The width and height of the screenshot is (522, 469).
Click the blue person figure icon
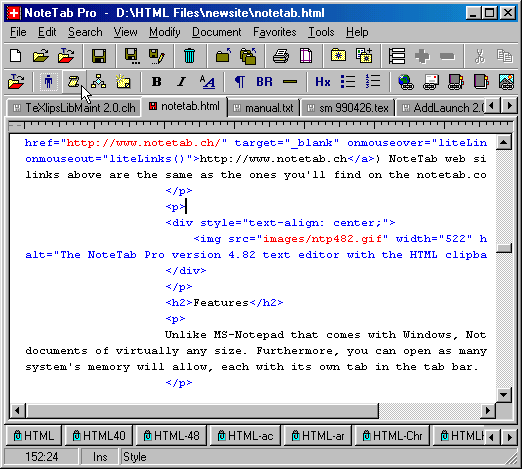[x=49, y=81]
